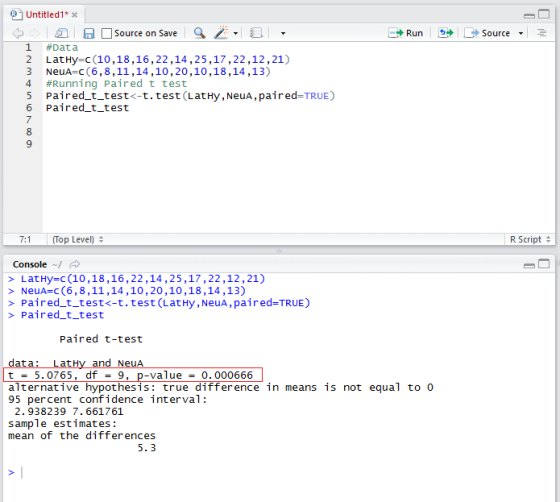
Task: Click line number 7 in the editor gutter
Action: 29,120
